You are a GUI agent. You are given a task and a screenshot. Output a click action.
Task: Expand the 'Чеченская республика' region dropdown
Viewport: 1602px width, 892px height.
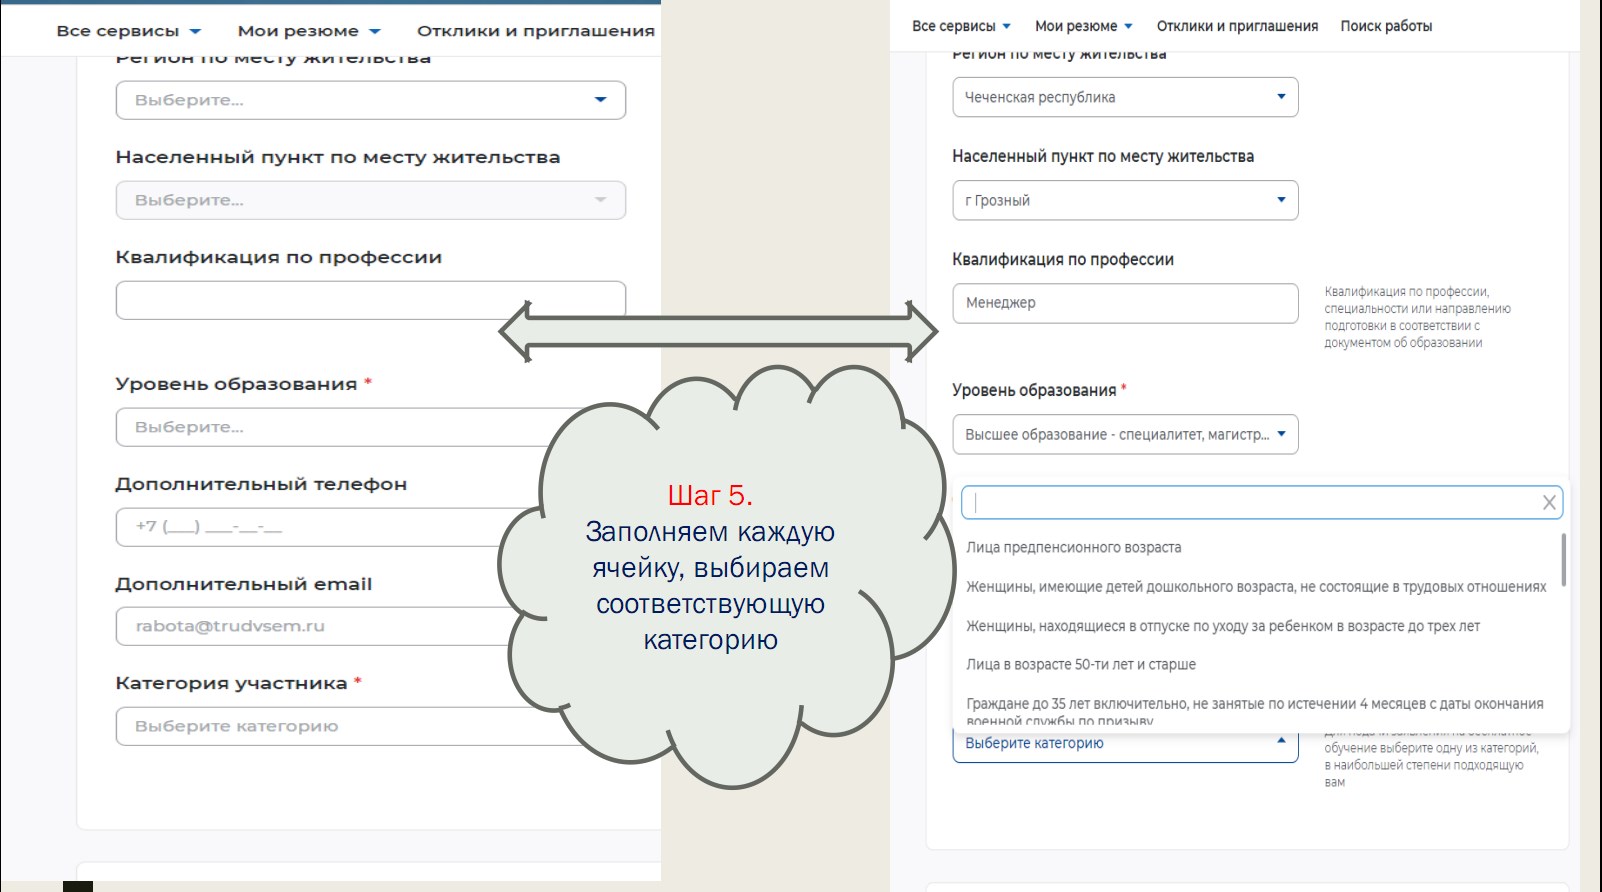1124,97
